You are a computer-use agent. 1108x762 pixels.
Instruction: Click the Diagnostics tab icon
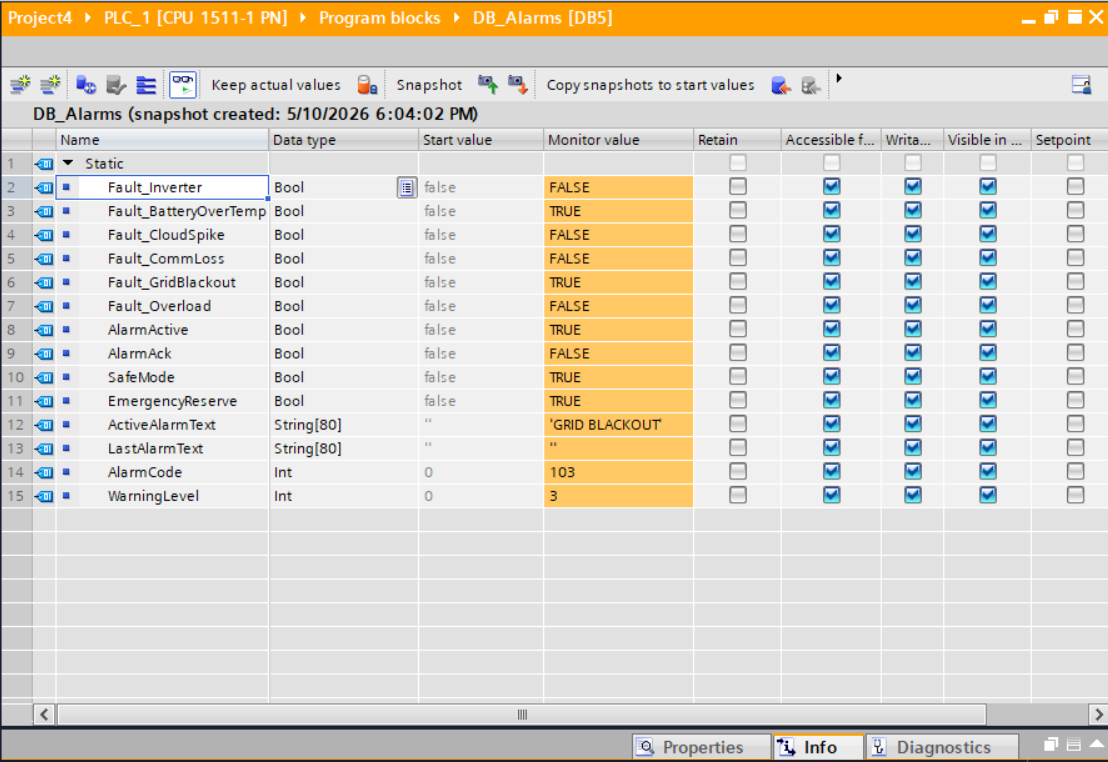[878, 746]
